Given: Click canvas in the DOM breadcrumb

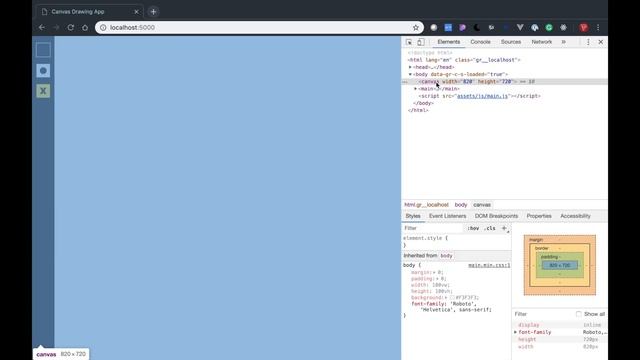Looking at the screenshot, I should [482, 205].
